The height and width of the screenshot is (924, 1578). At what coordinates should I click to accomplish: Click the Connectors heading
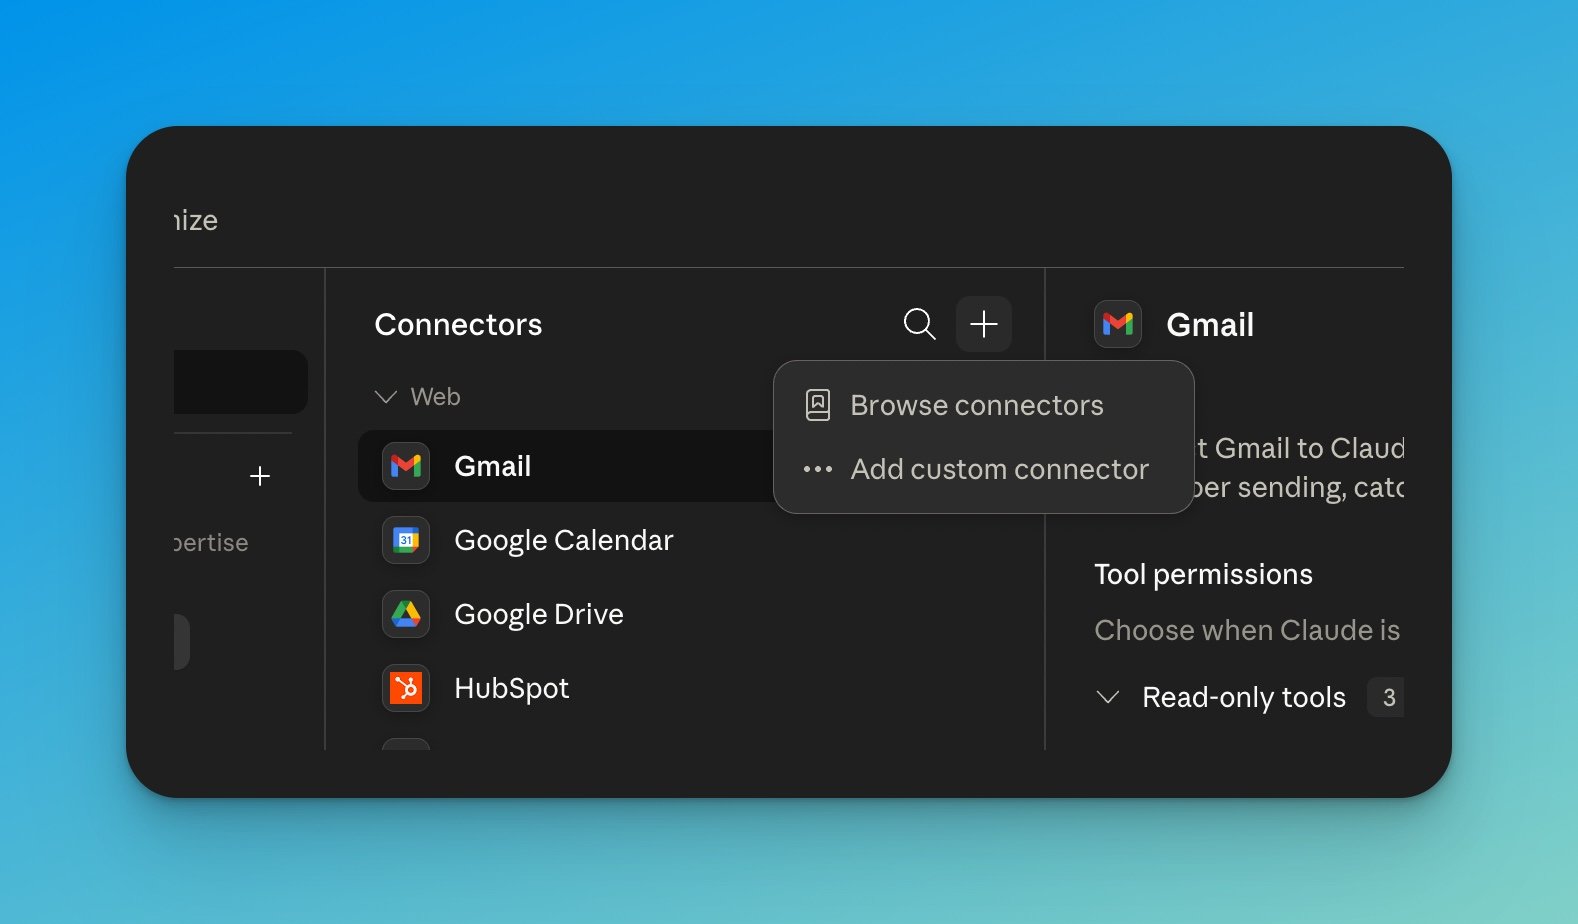pos(458,324)
